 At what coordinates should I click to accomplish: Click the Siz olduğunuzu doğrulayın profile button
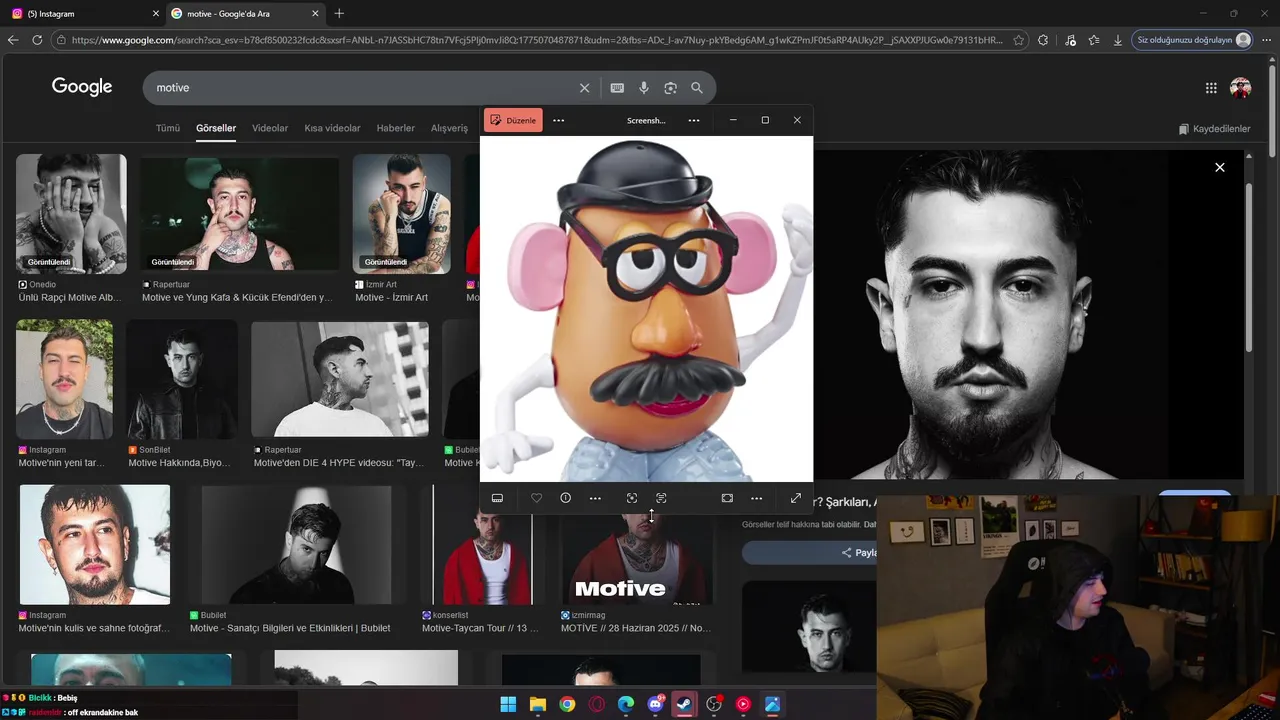(1193, 40)
